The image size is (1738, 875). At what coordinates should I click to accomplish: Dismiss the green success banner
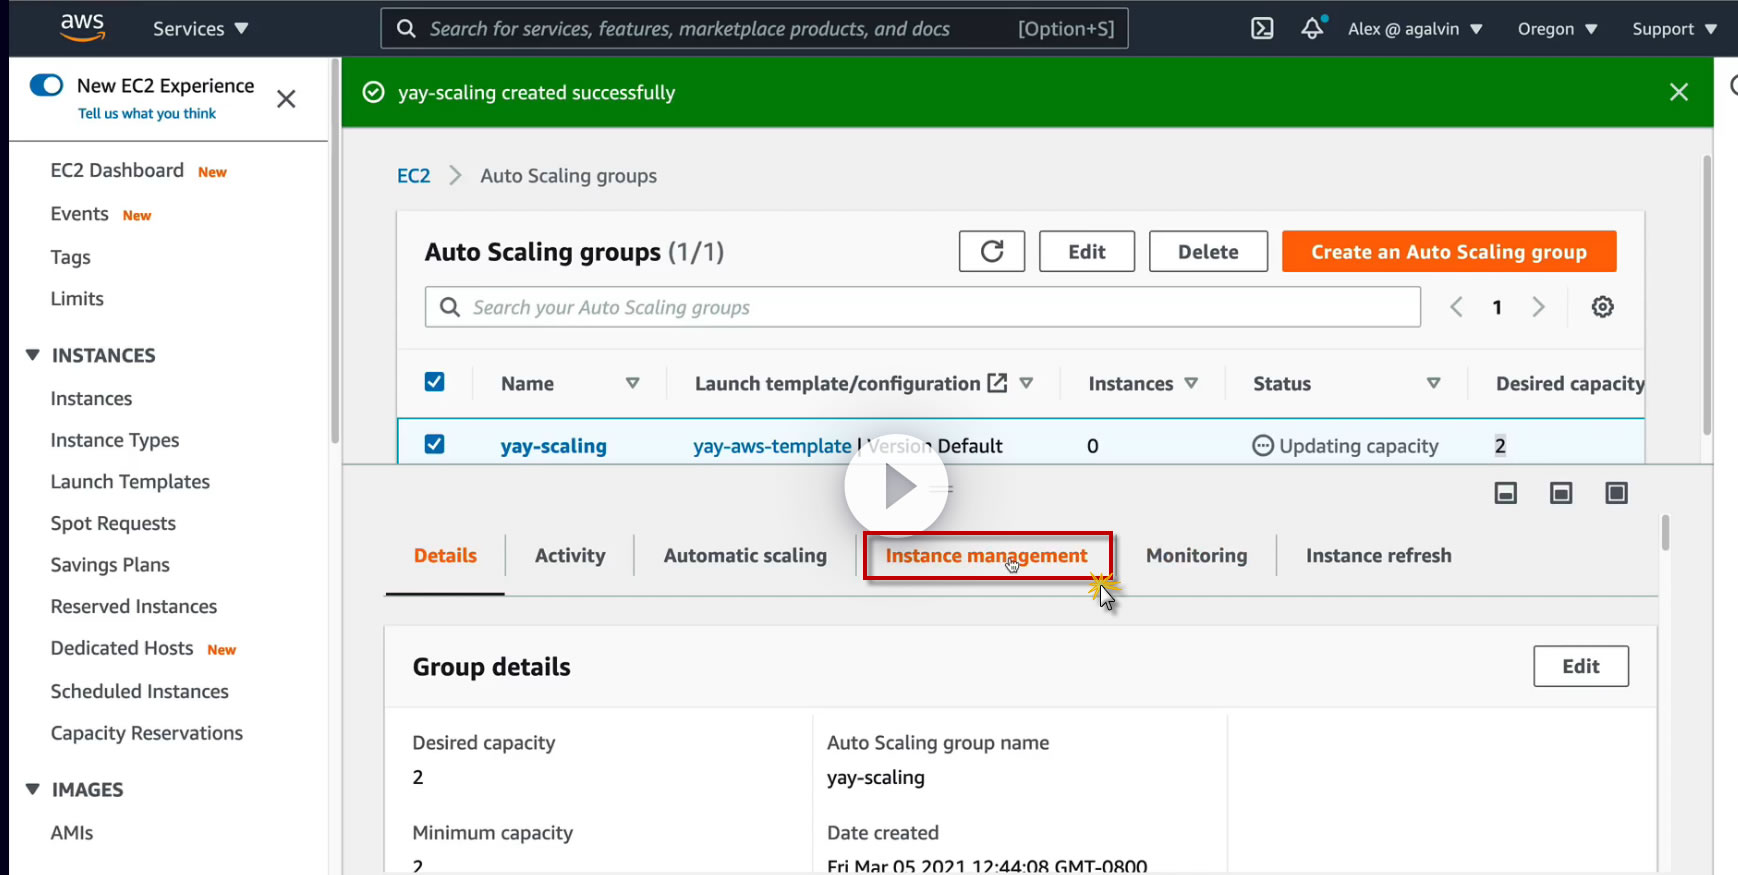pyautogui.click(x=1678, y=92)
